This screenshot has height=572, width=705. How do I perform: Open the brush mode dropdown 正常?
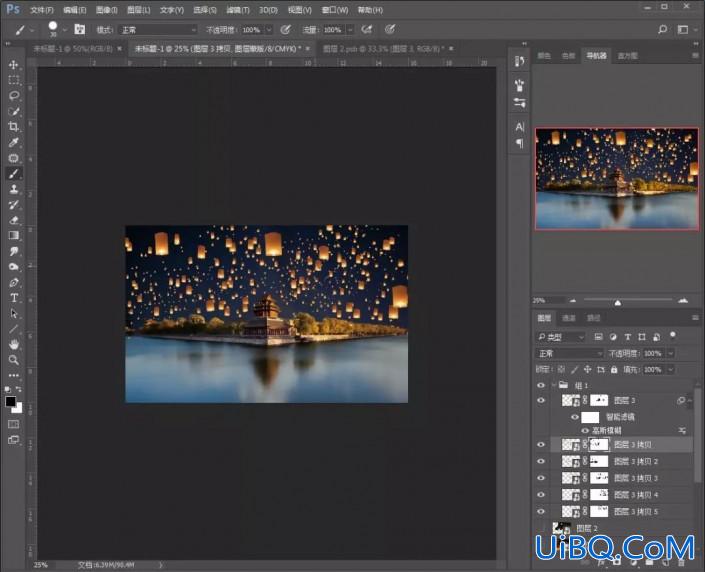tap(157, 30)
